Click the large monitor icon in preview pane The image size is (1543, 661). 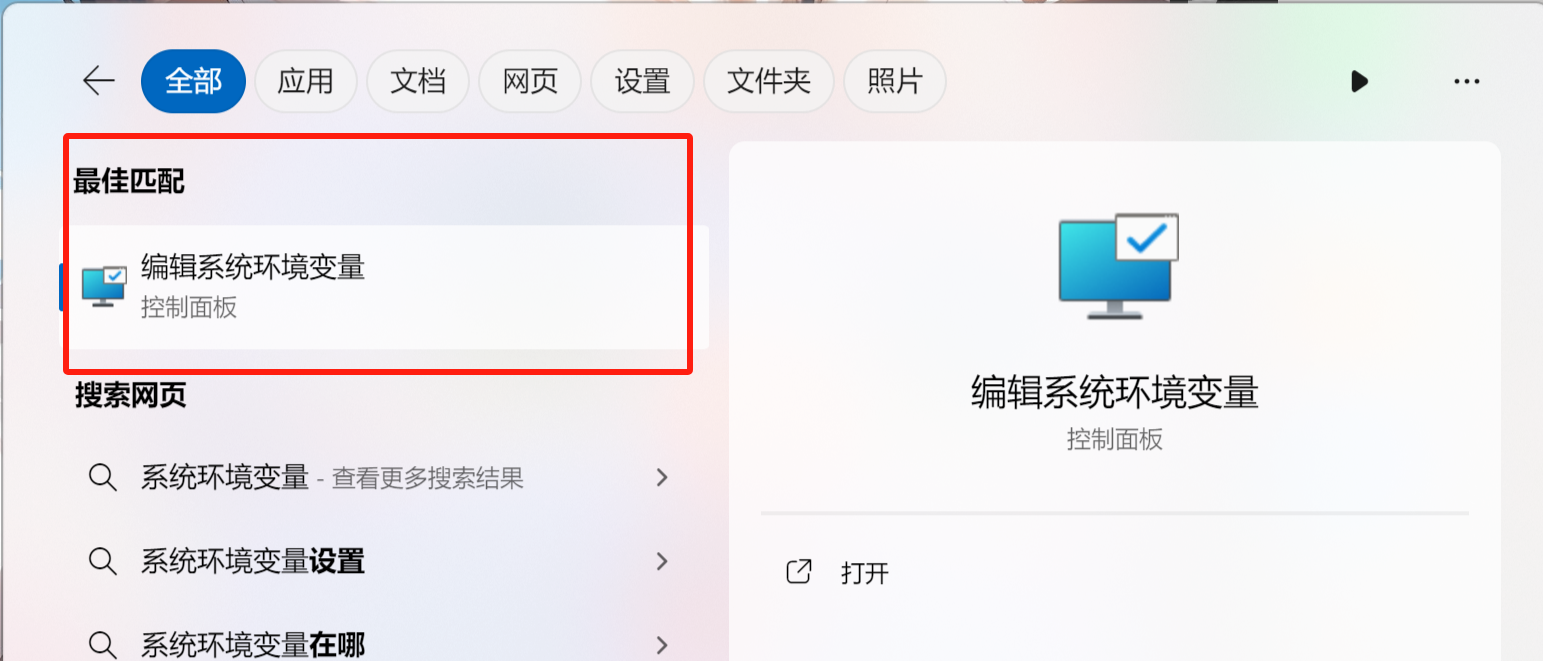tap(1118, 266)
